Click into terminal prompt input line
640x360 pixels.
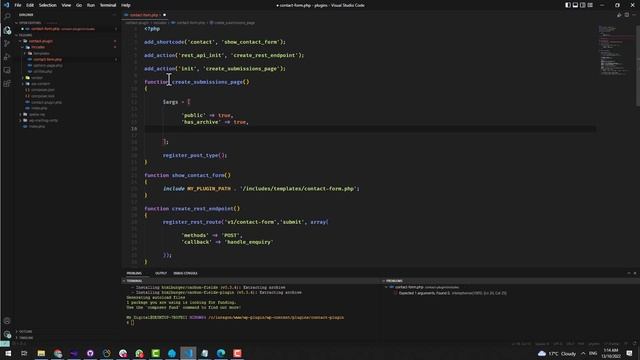tap(132, 322)
